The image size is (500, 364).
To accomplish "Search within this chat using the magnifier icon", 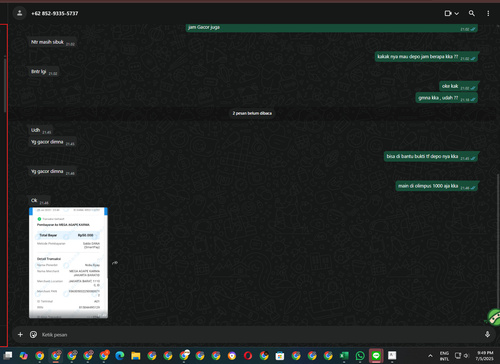I will click(x=472, y=13).
